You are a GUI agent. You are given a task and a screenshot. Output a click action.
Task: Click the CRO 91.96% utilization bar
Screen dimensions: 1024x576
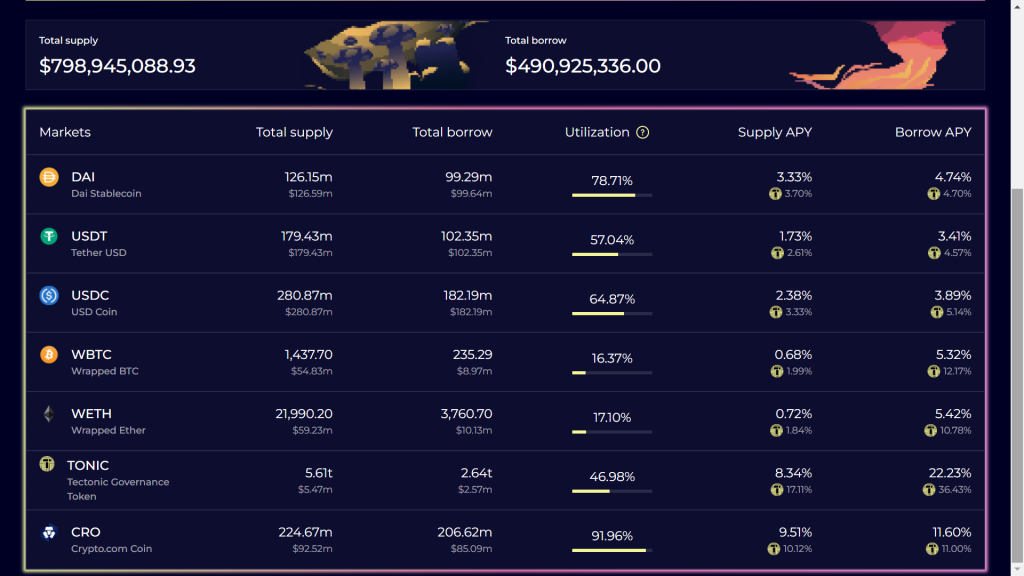click(x=612, y=551)
